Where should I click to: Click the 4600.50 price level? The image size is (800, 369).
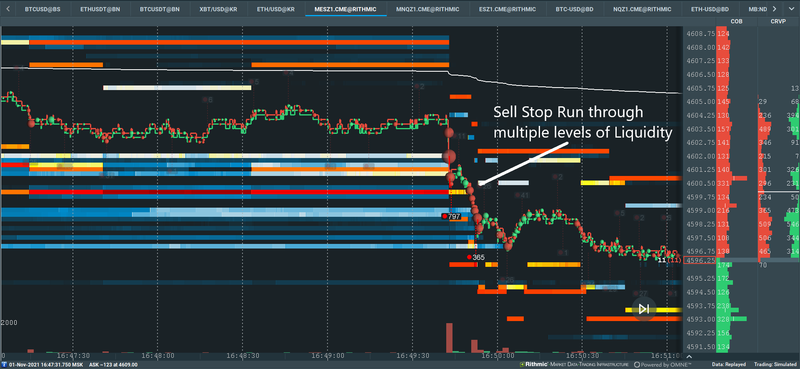pyautogui.click(x=701, y=183)
